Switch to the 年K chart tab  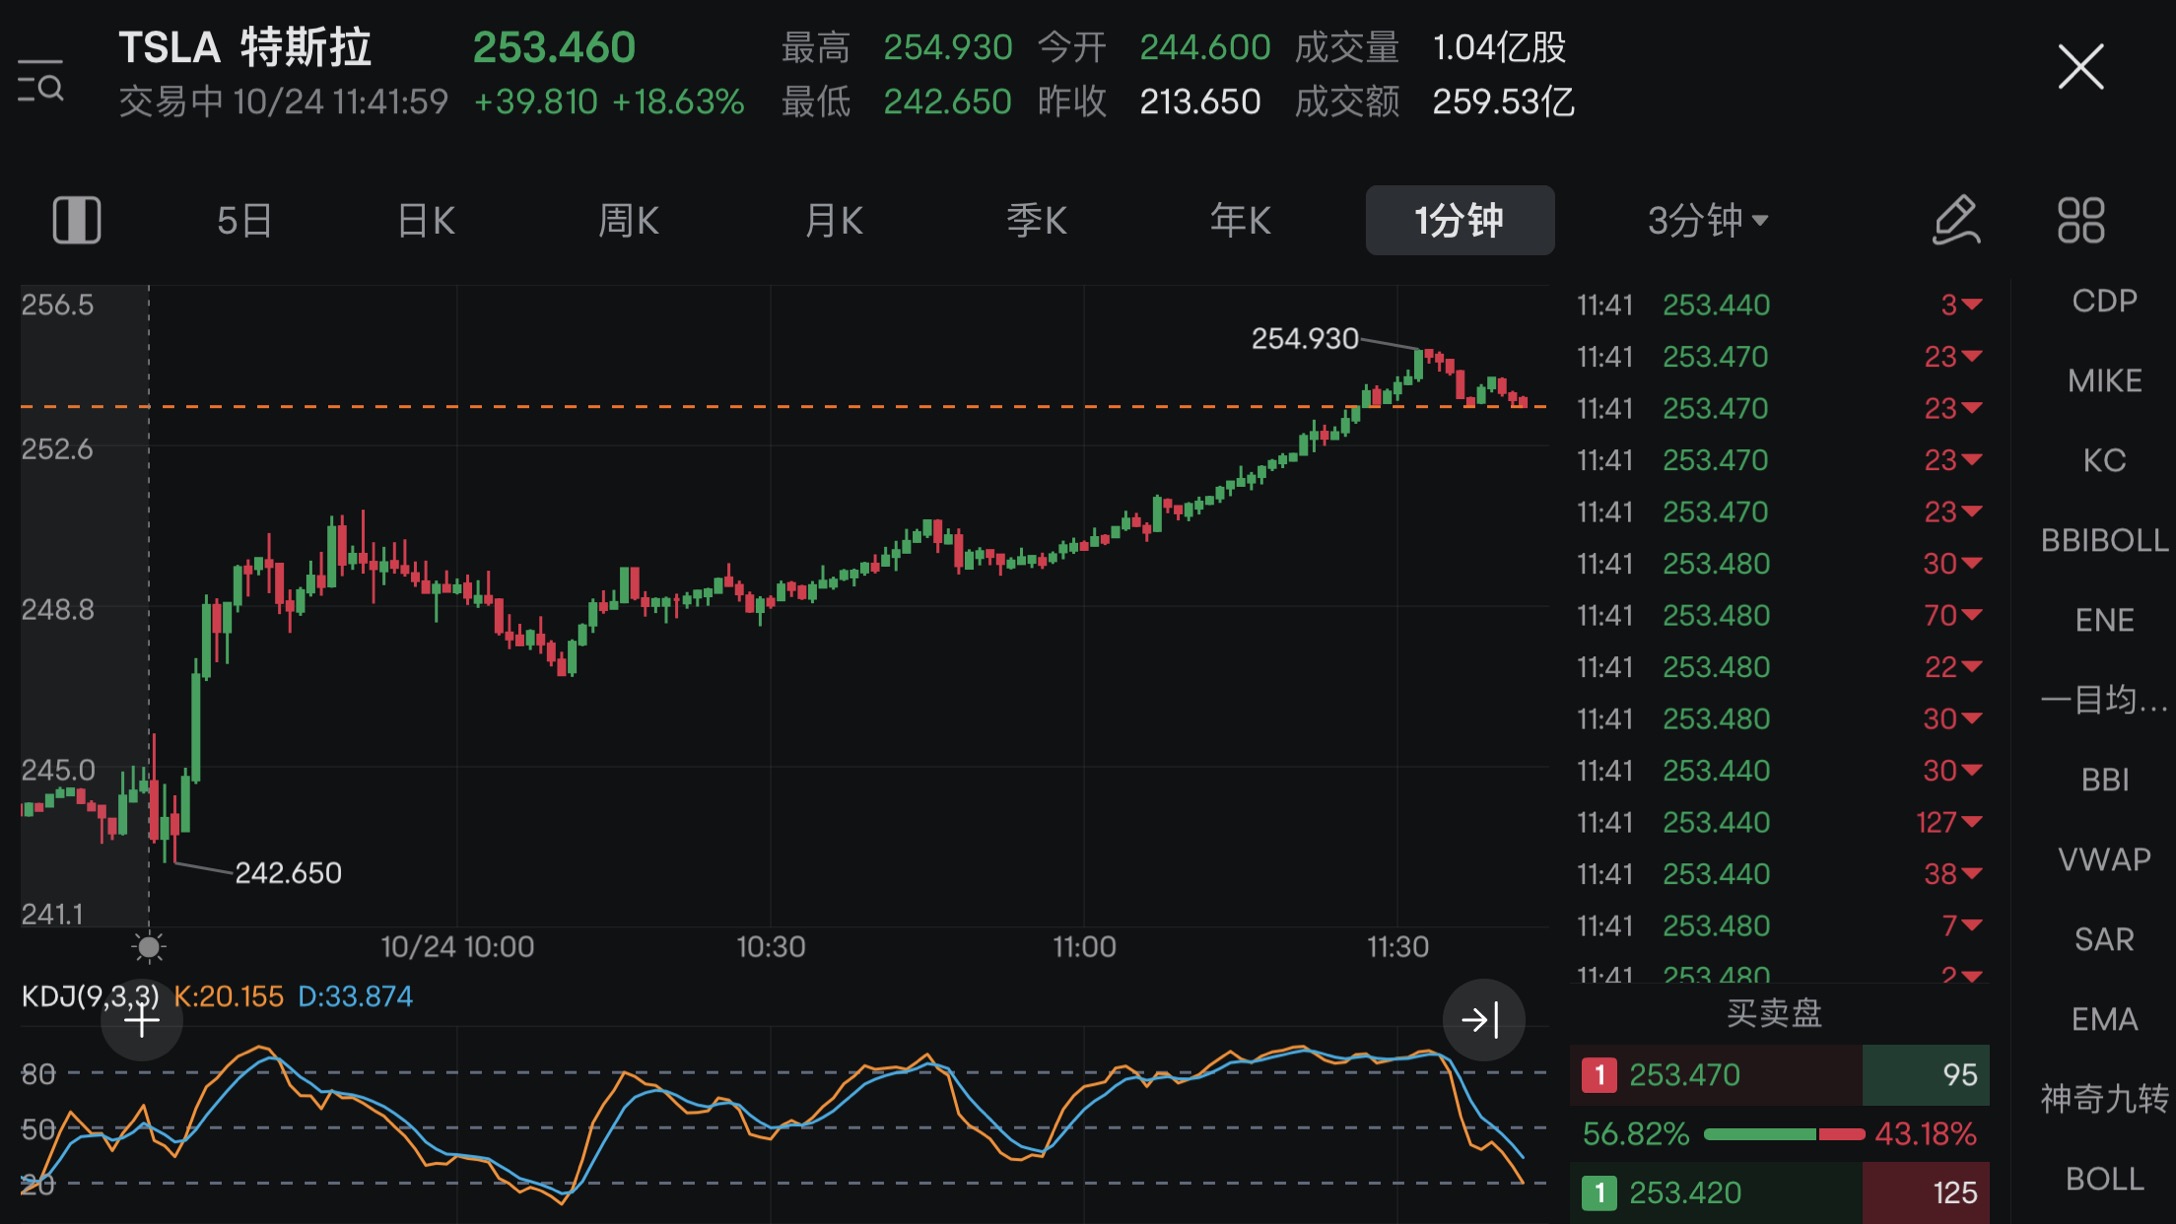coord(1240,220)
